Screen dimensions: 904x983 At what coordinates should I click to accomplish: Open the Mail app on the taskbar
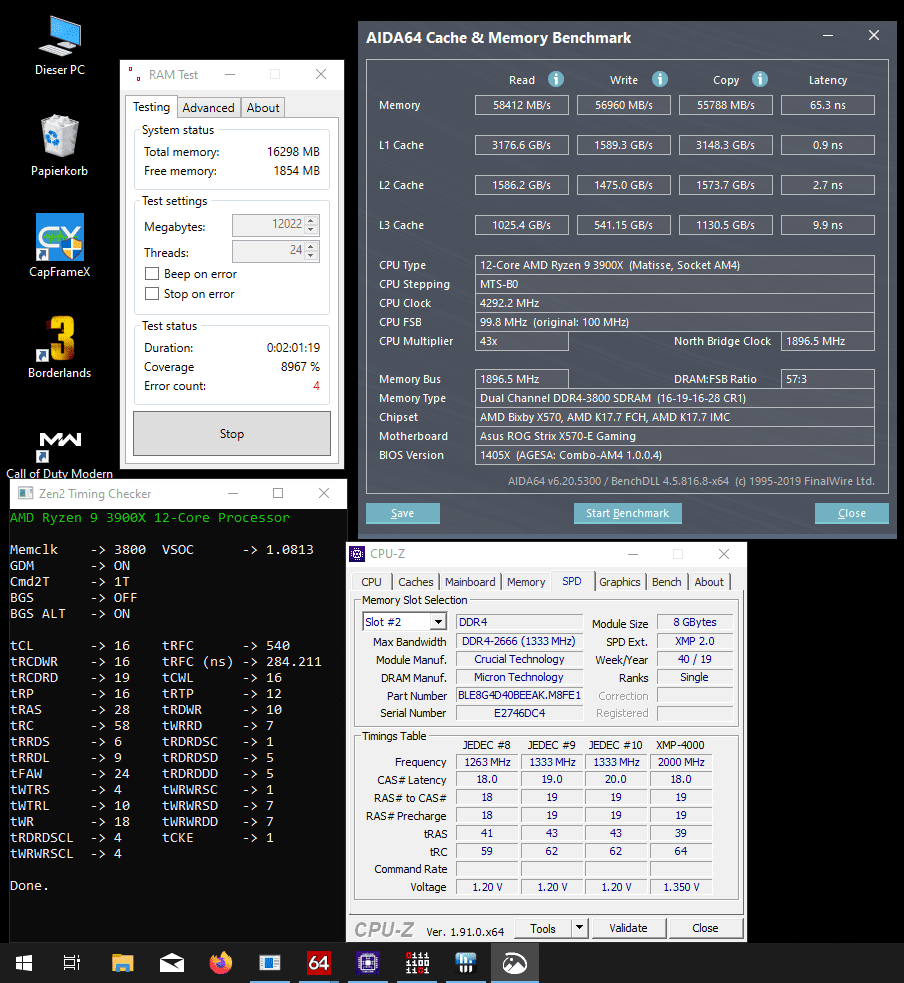[x=172, y=963]
